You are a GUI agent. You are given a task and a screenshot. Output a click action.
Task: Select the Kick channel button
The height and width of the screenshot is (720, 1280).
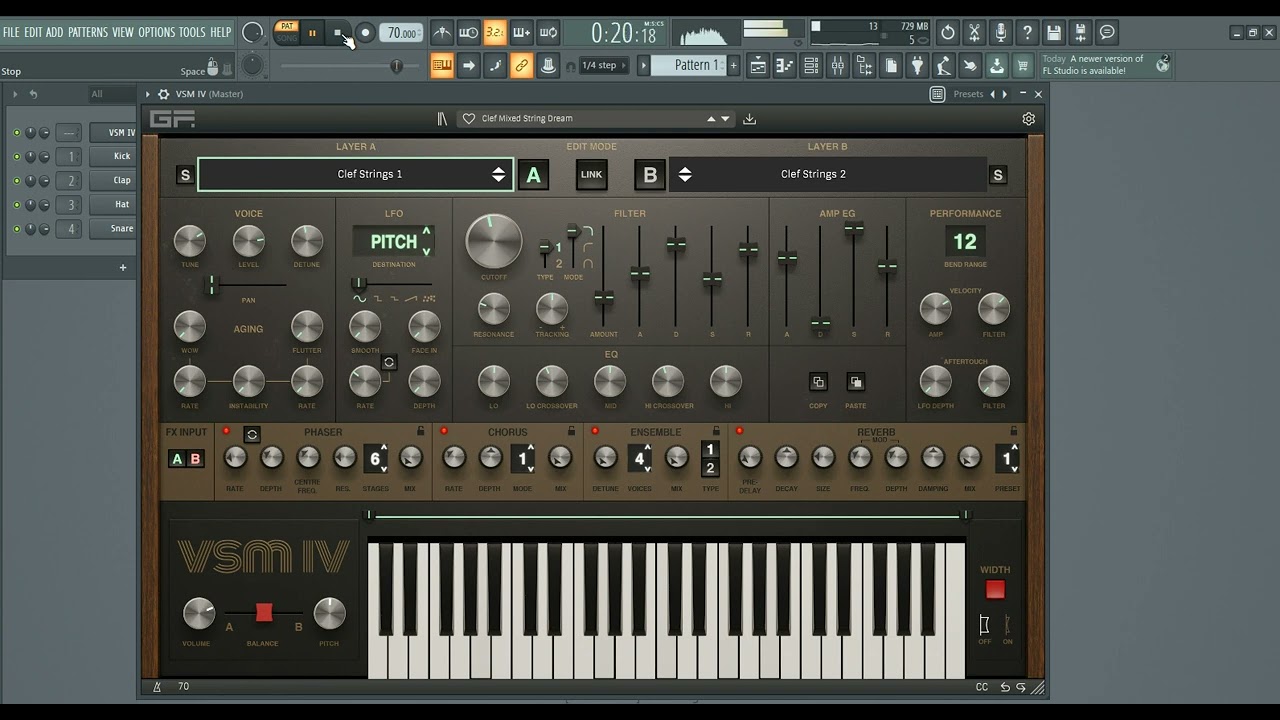click(x=113, y=156)
